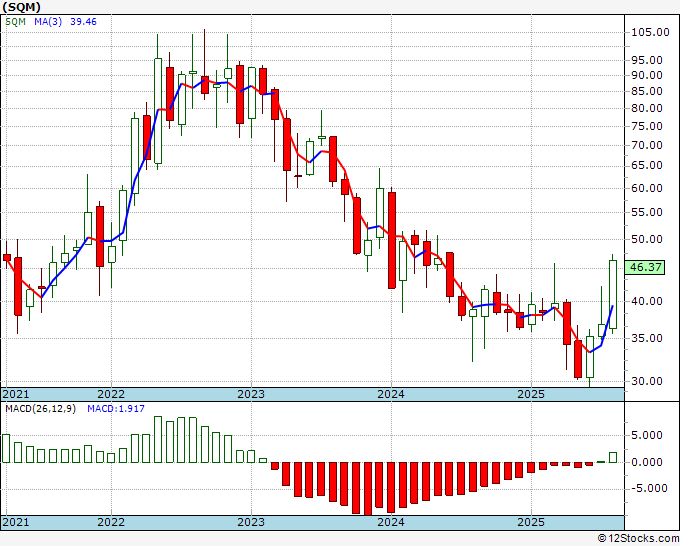Click the 35.00 price axis label

[647, 338]
